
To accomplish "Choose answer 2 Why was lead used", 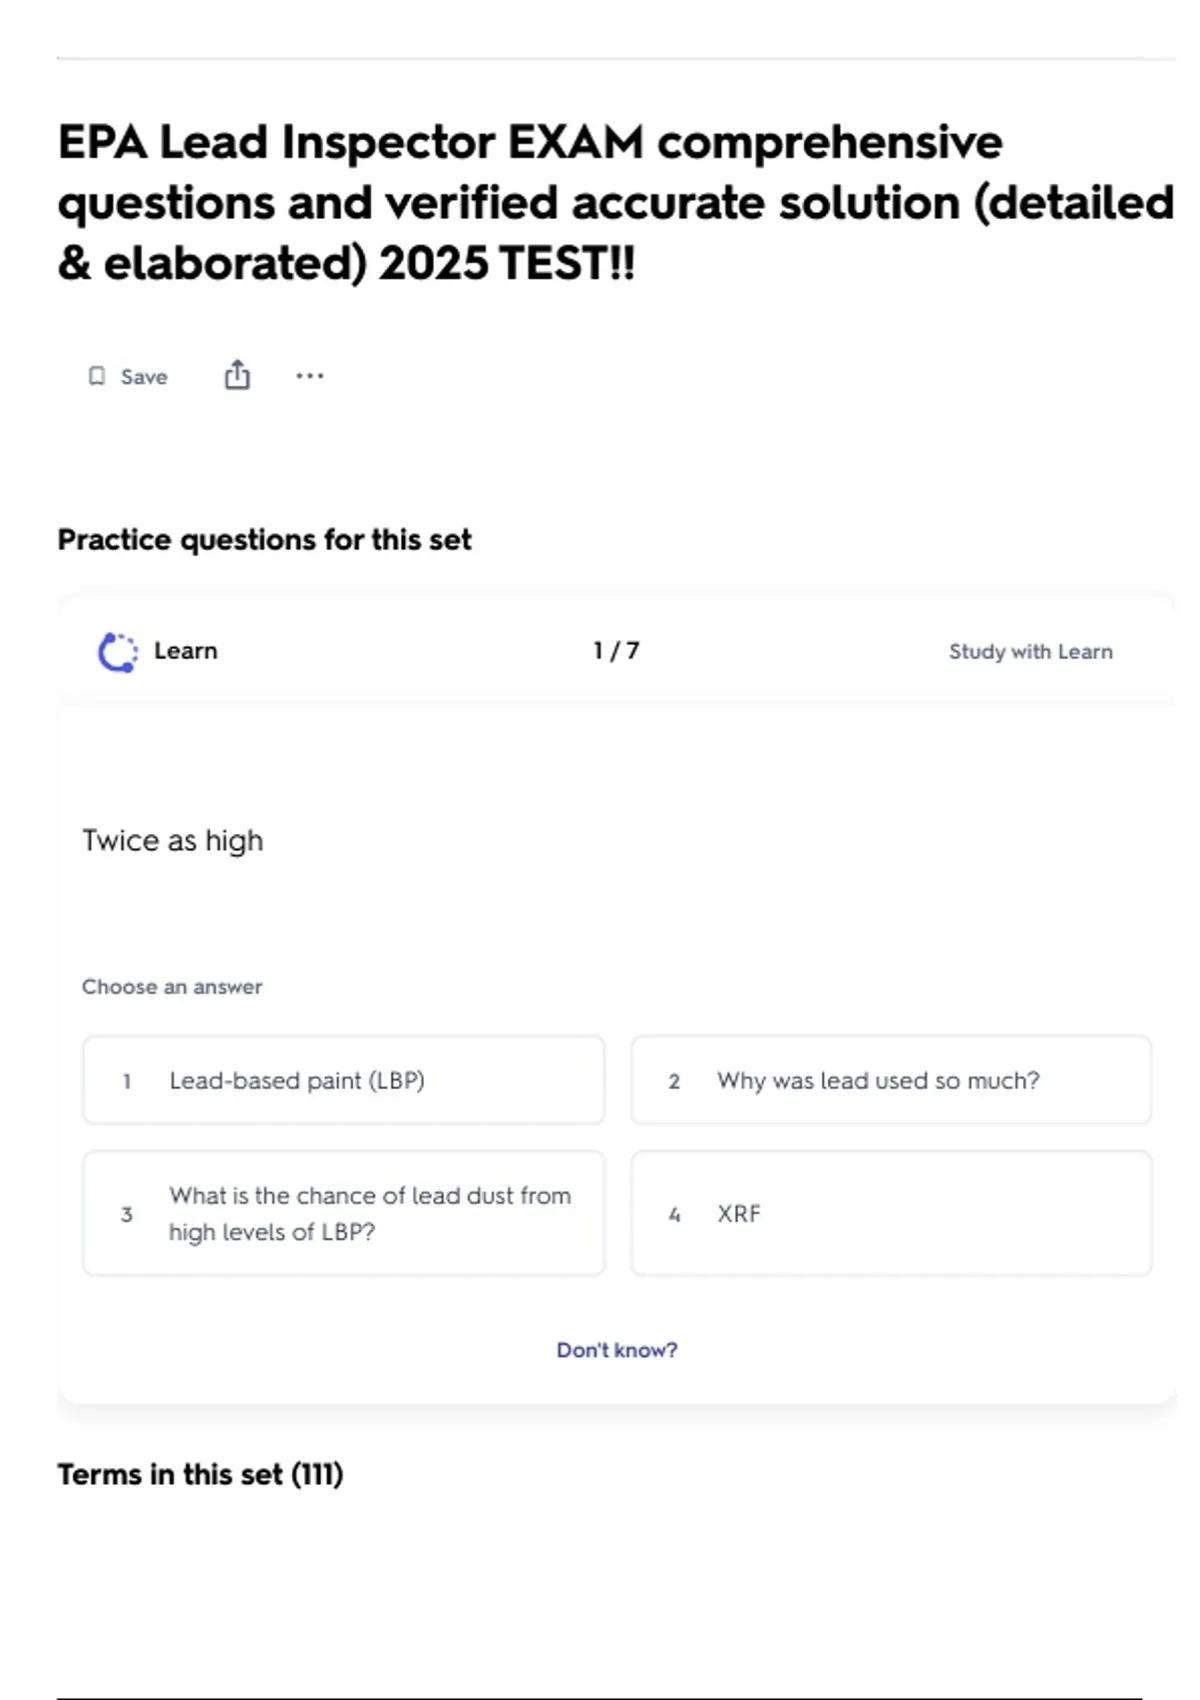I will click(890, 1080).
